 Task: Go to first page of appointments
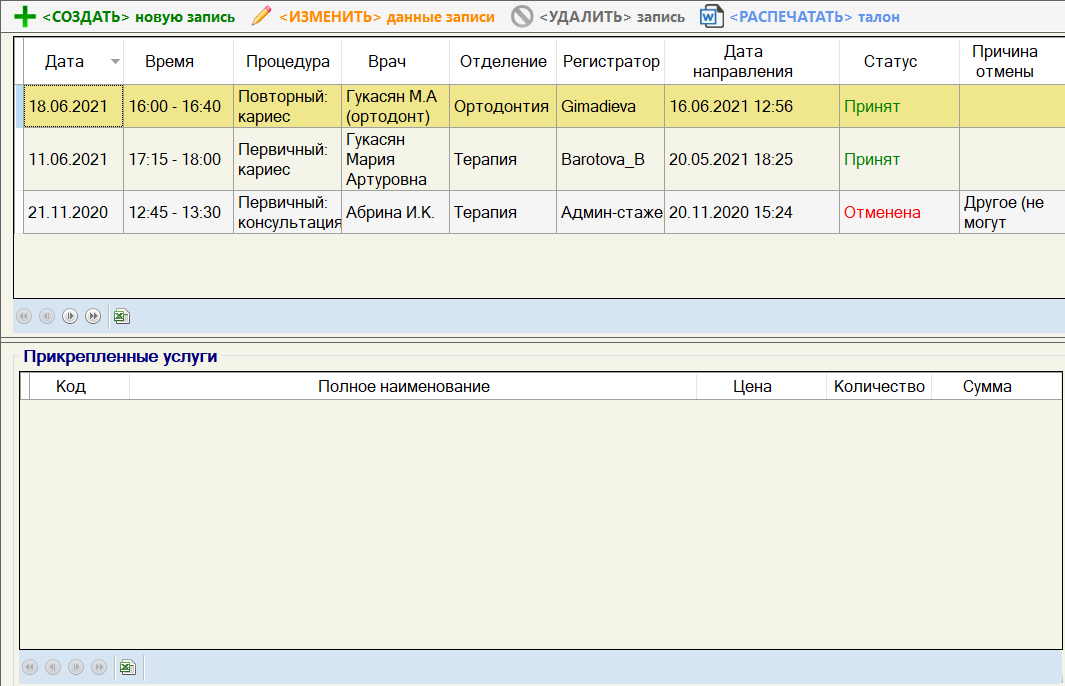pyautogui.click(x=24, y=316)
